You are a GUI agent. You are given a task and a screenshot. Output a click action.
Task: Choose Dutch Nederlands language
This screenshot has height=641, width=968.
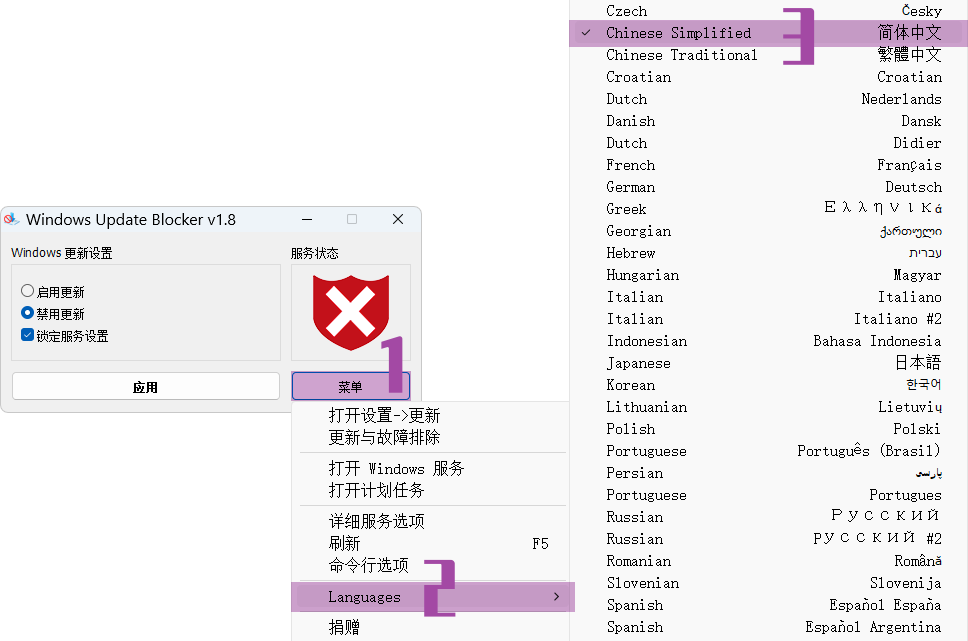coord(769,99)
